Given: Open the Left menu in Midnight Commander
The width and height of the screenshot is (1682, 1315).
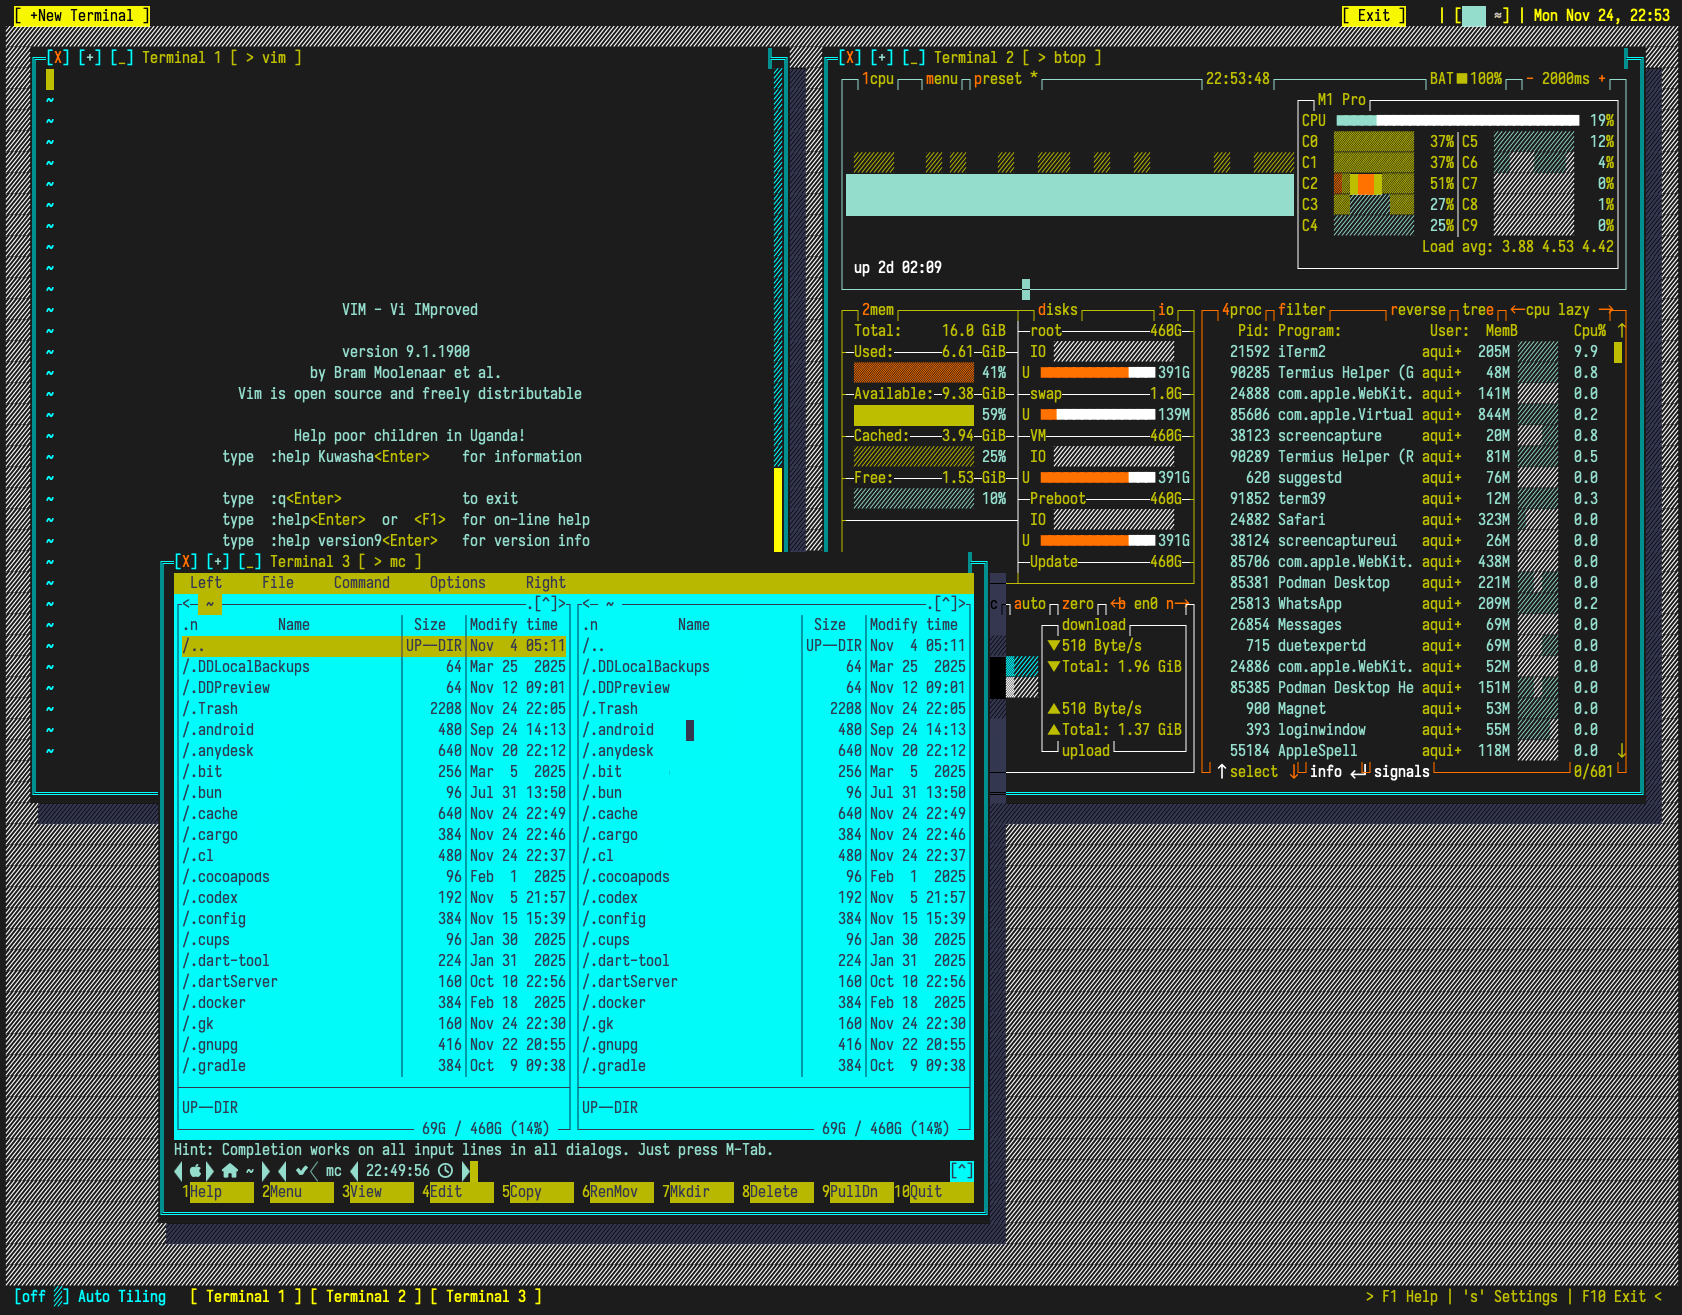Looking at the screenshot, I should [206, 583].
